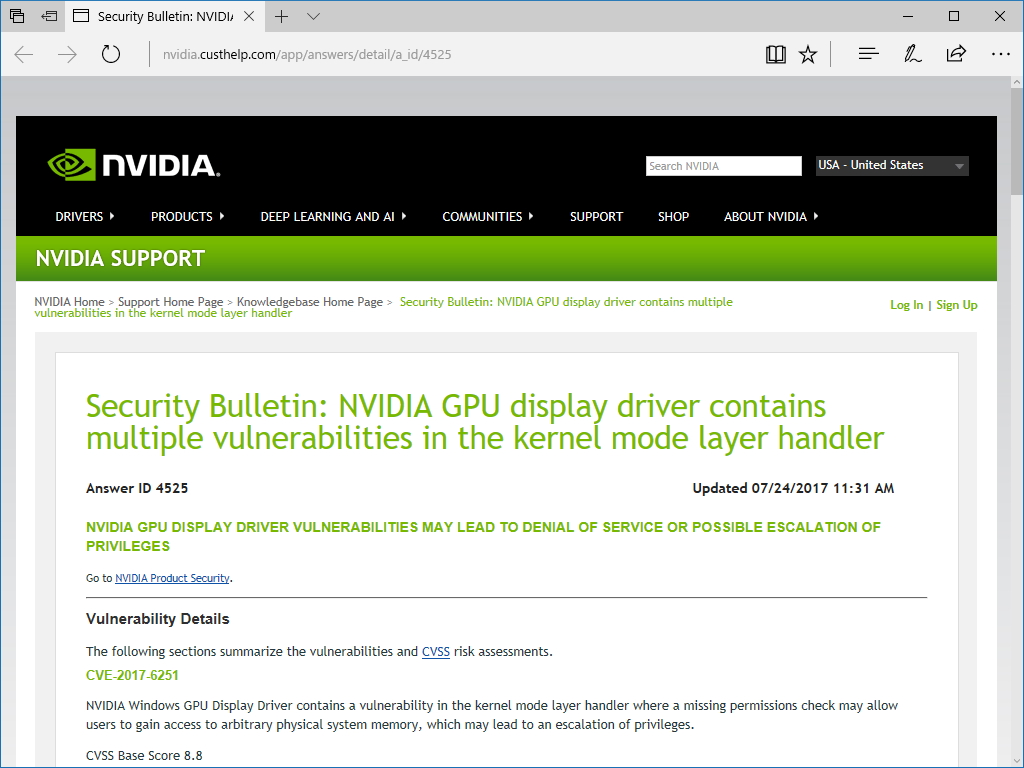Open the USA - United States dropdown
This screenshot has height=768, width=1024.
(892, 166)
